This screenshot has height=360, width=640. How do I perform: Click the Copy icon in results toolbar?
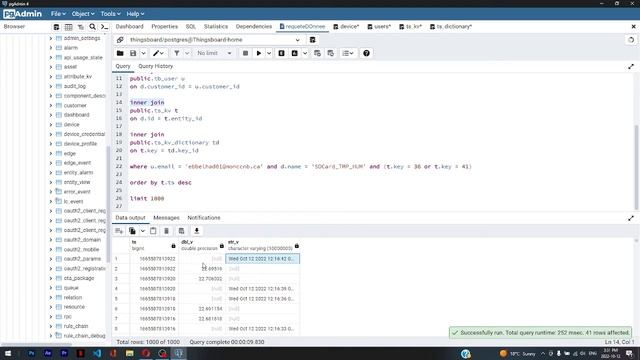point(132,231)
